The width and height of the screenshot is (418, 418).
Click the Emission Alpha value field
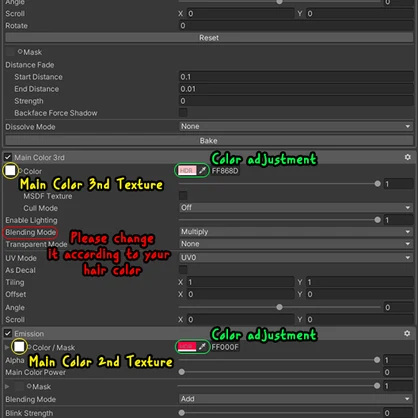[398, 360]
